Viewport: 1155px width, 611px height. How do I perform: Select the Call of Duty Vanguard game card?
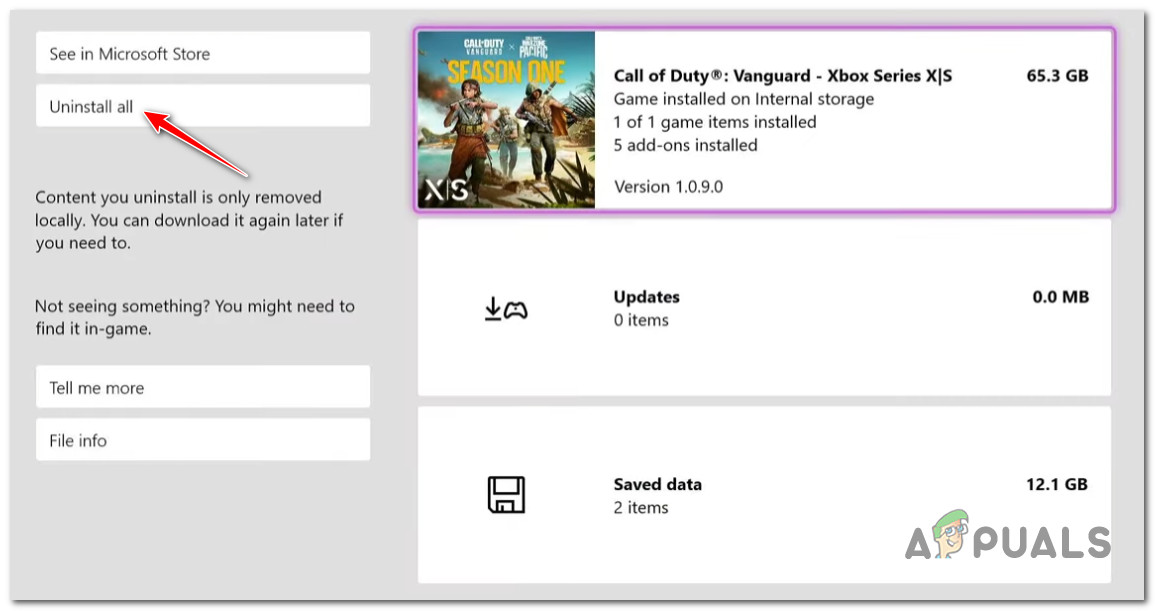765,120
